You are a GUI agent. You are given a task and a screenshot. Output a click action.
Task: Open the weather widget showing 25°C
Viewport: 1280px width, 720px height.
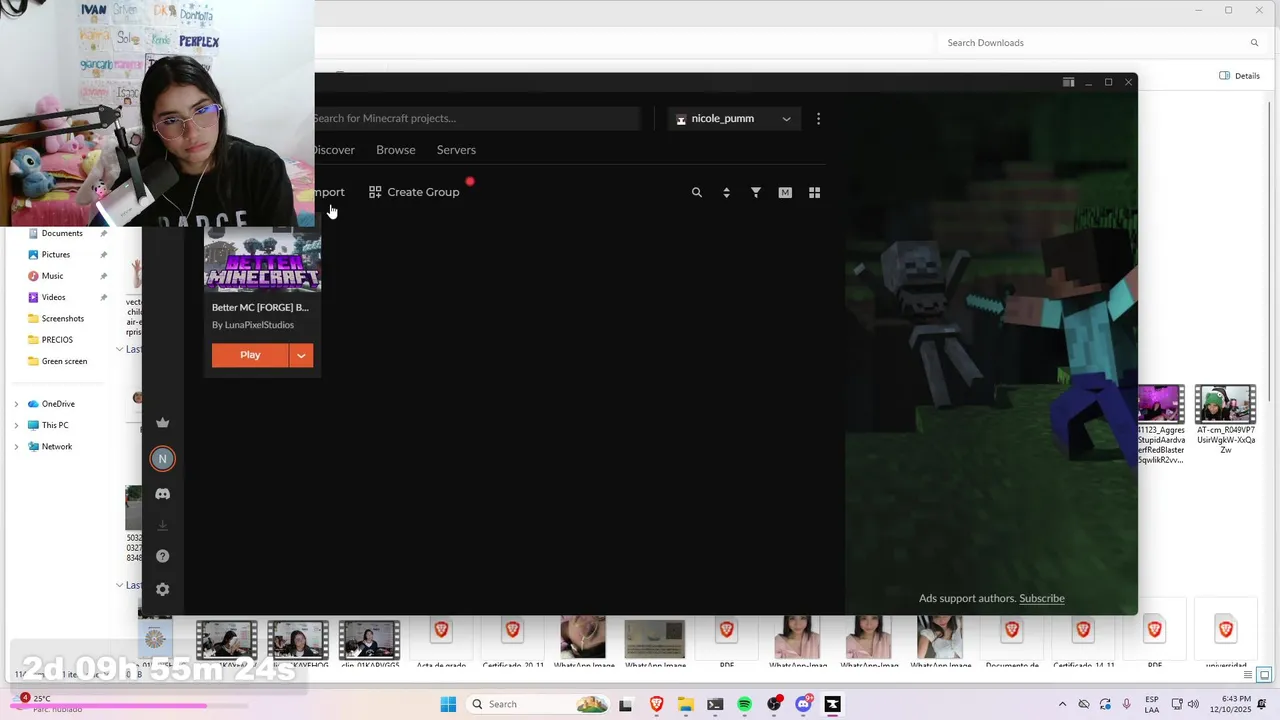tap(40, 704)
